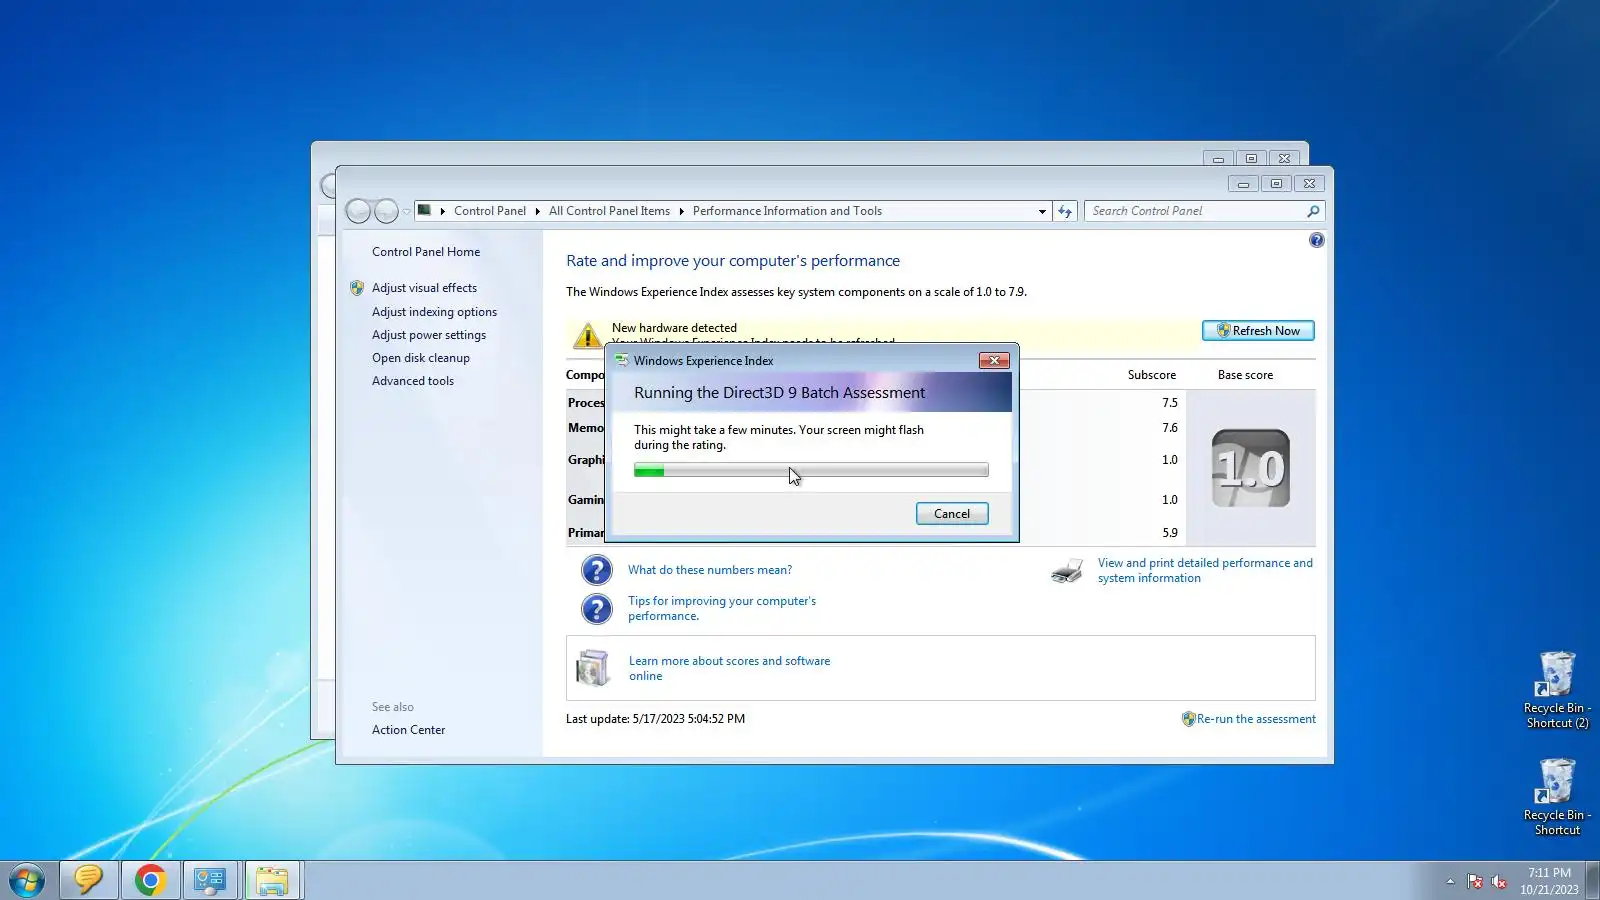1600x900 pixels.
Task: Go to All Control Panel Items breadcrumb
Action: coord(609,211)
